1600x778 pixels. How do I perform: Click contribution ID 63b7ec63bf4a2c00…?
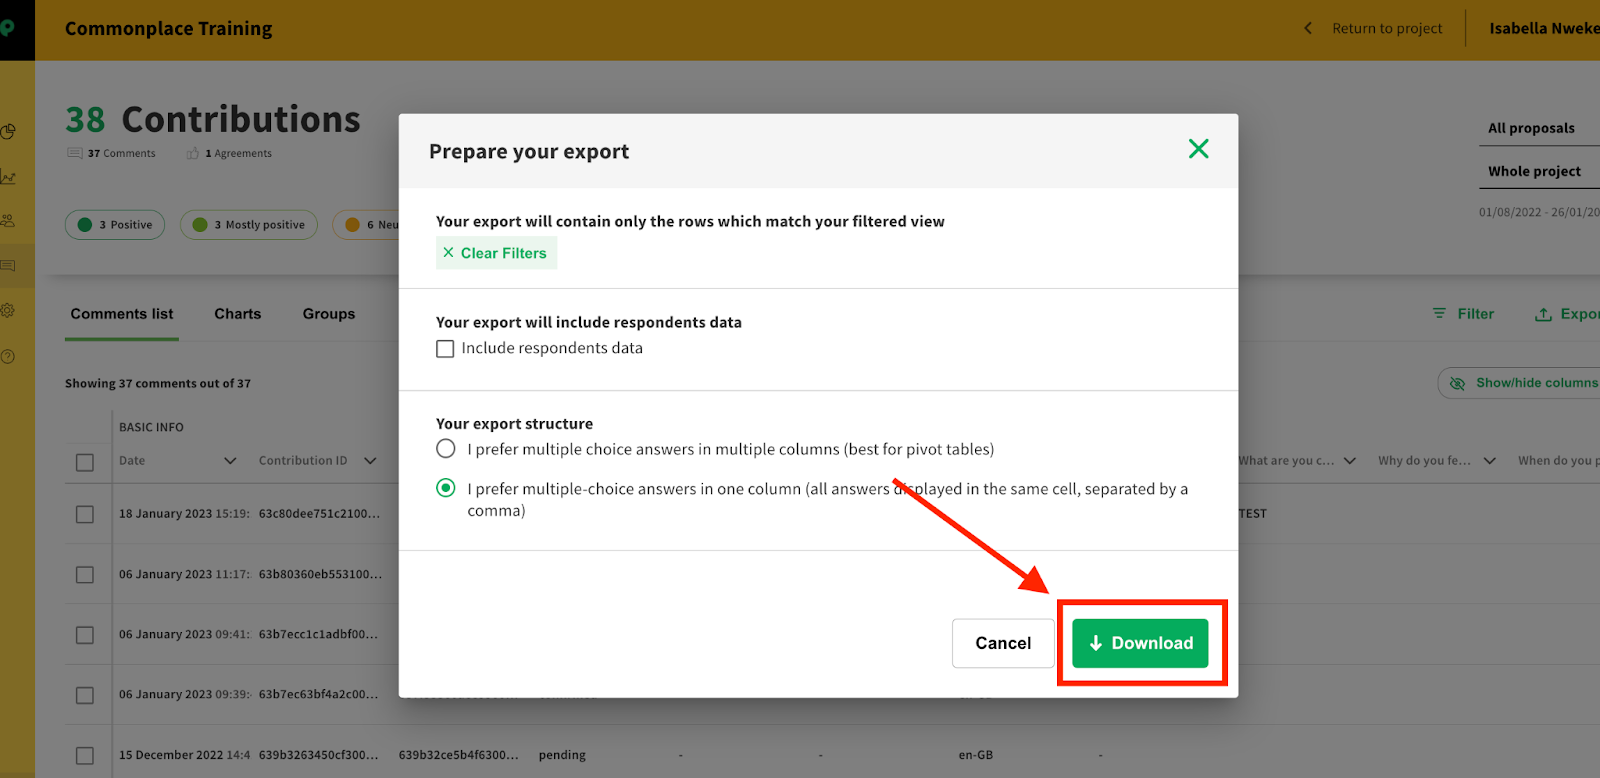[318, 694]
